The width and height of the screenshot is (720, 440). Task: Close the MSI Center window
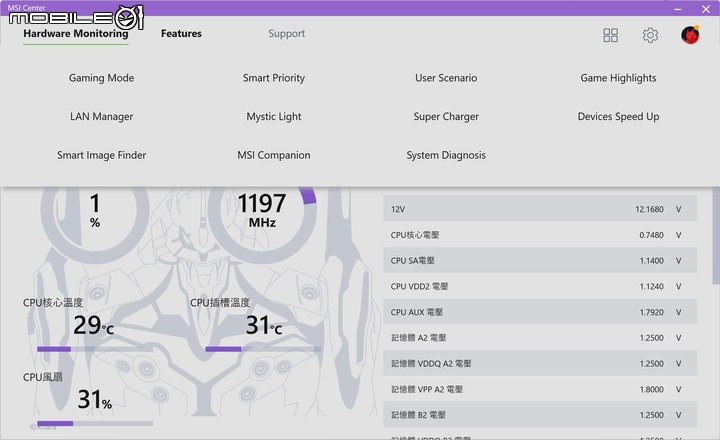(706, 9)
